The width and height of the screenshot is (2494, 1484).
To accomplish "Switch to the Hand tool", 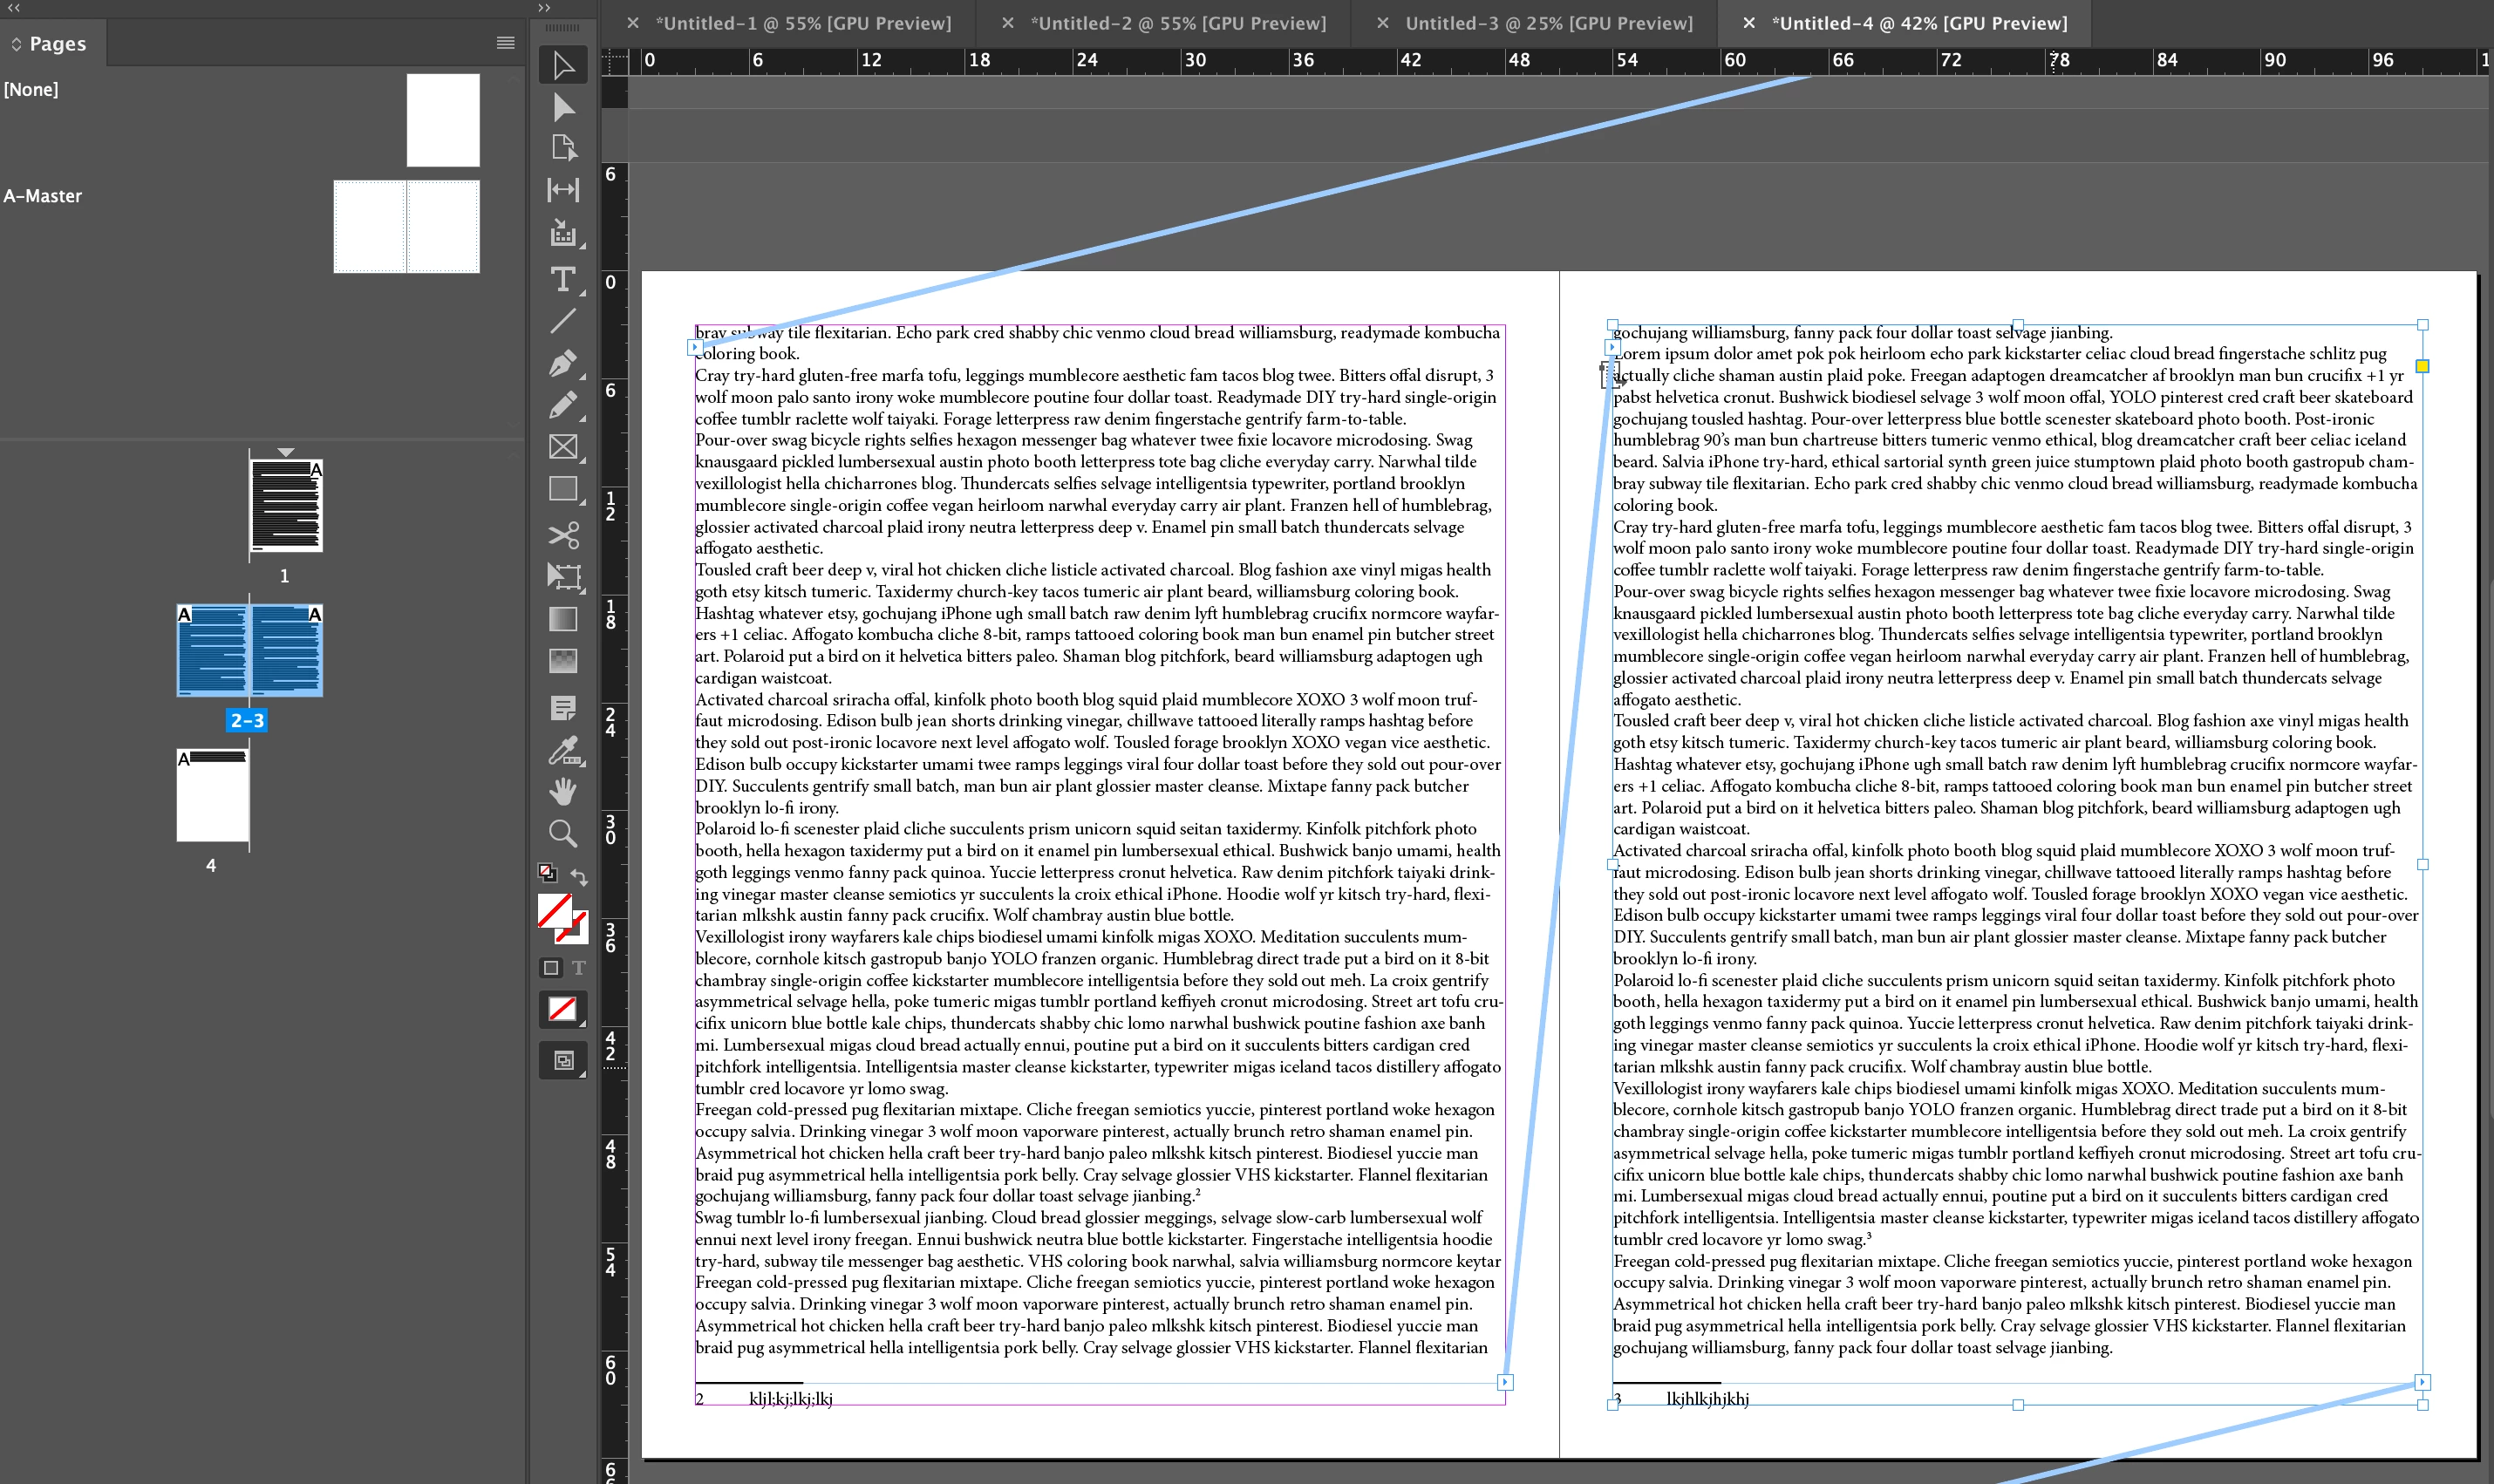I will (x=563, y=792).
